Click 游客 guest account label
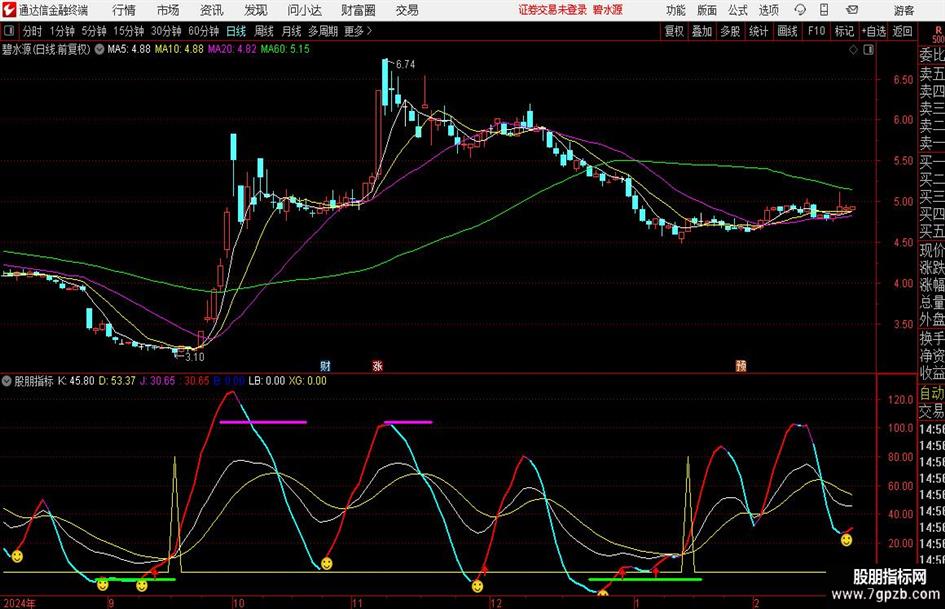This screenshot has width=945, height=609. coord(903,10)
